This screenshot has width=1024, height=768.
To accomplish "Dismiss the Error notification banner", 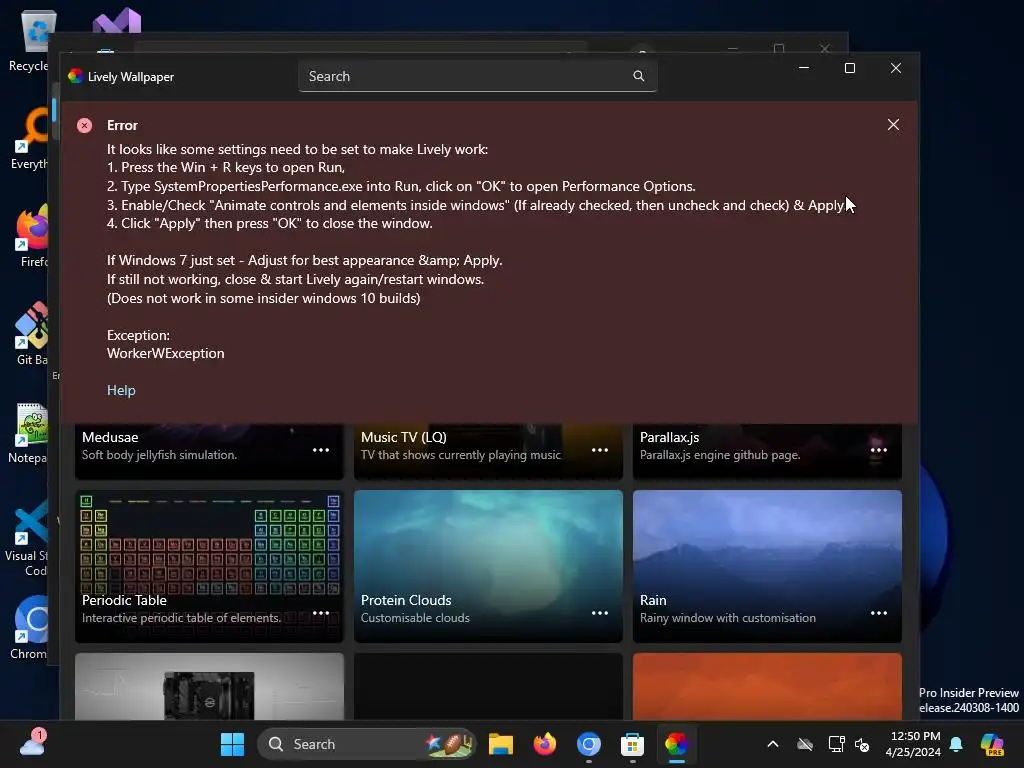I will (893, 125).
